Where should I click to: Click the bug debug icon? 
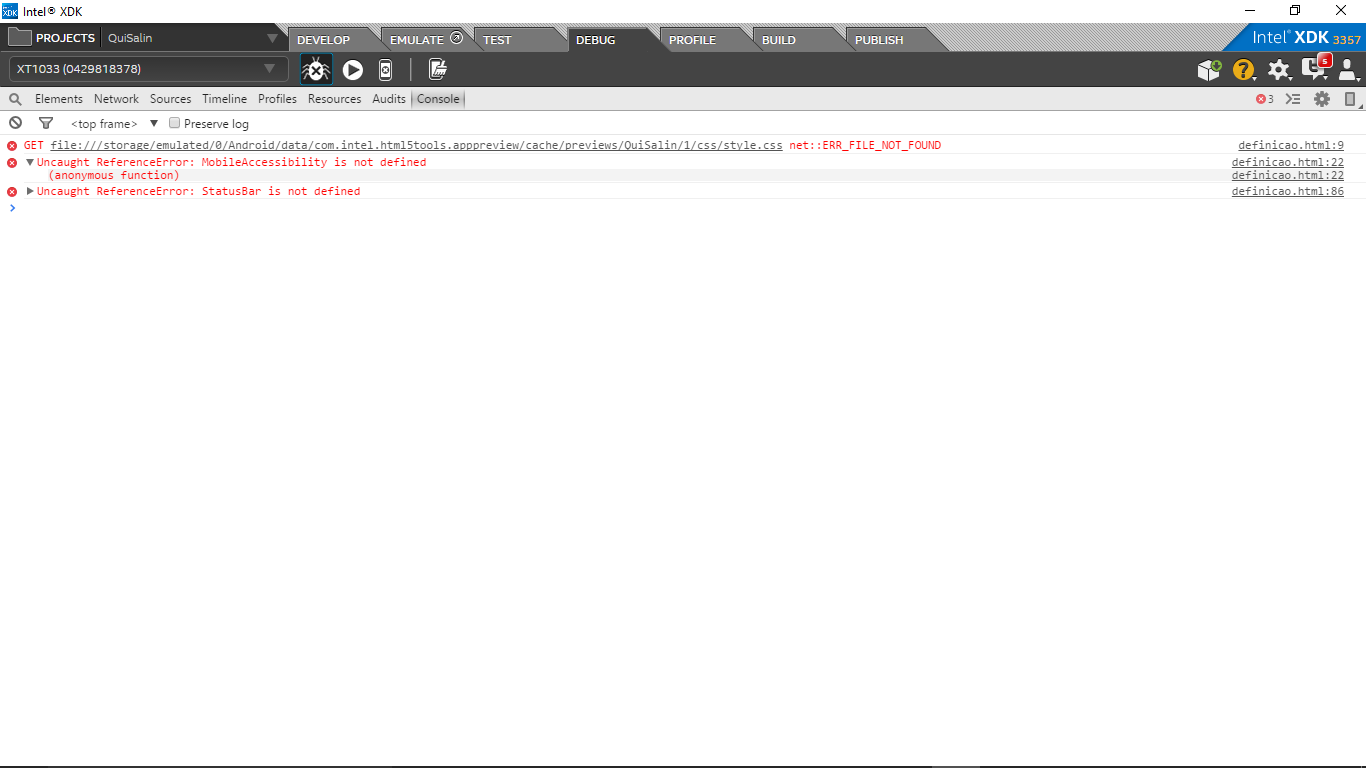(x=316, y=69)
